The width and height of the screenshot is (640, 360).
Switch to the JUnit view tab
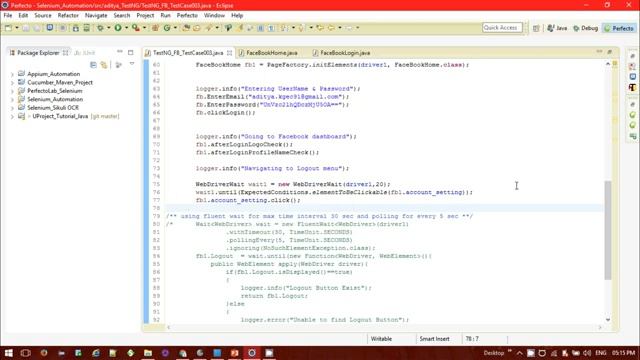84,53
